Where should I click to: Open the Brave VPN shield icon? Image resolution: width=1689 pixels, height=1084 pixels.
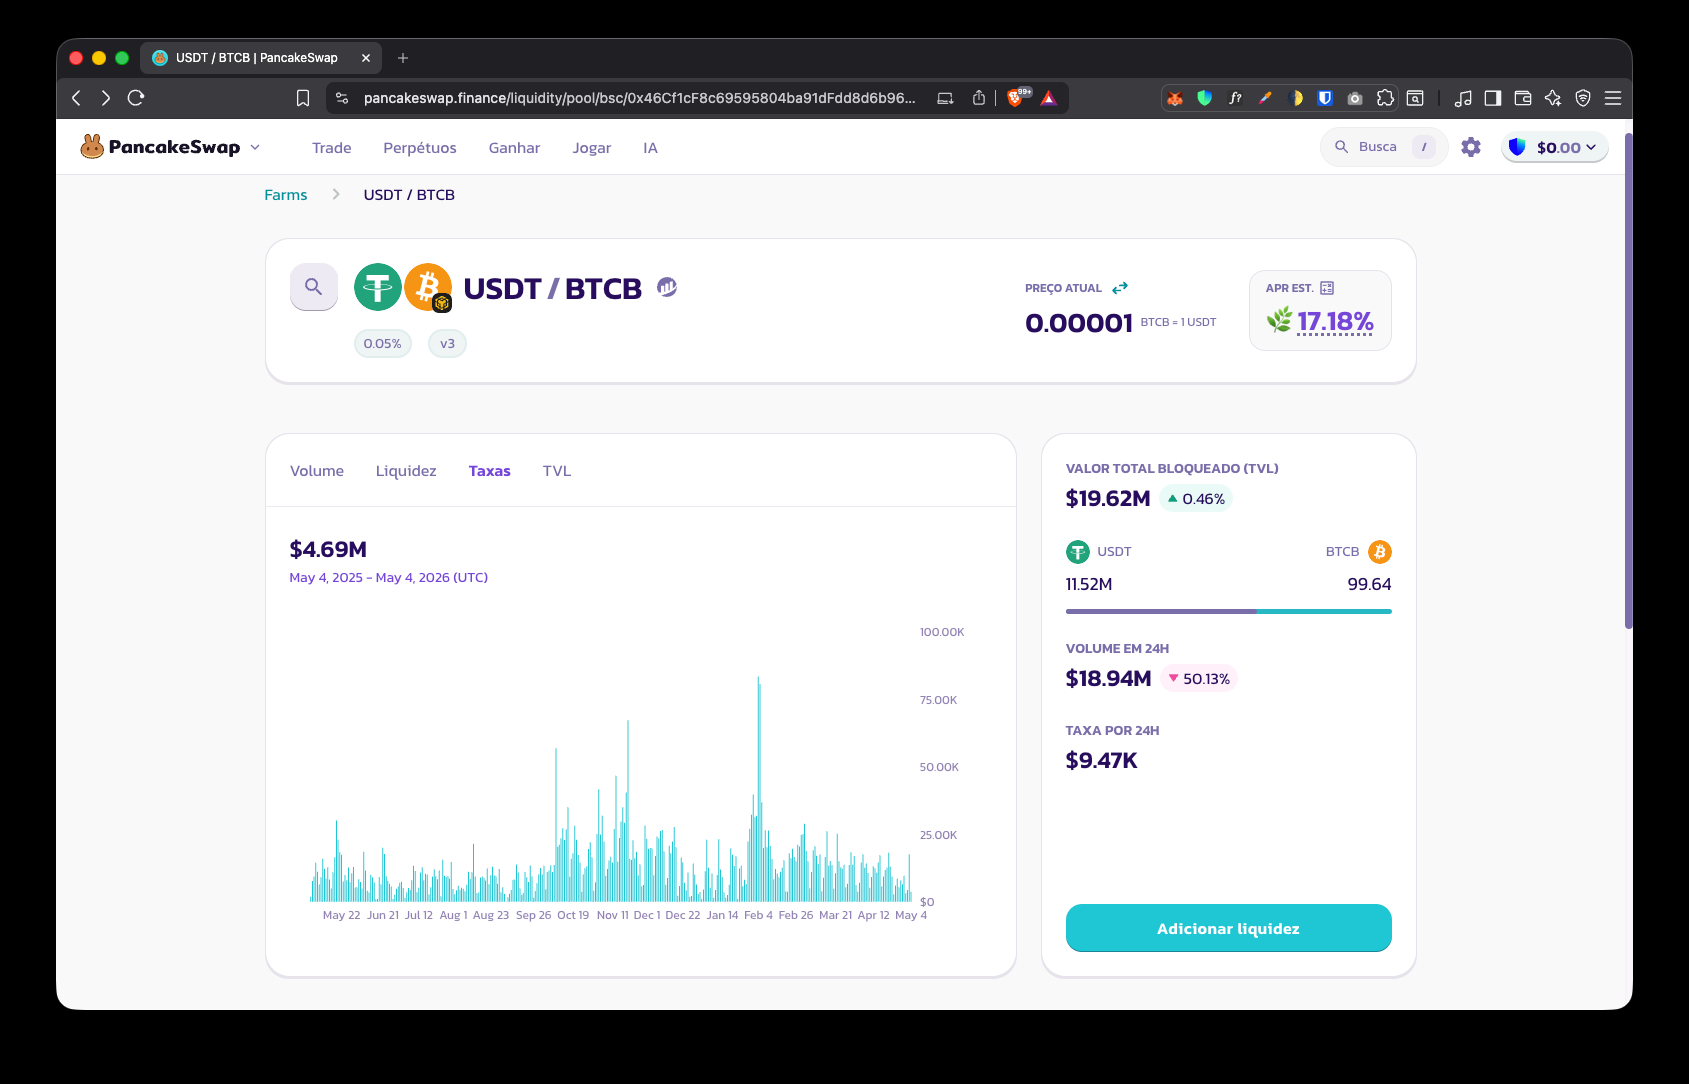coord(1583,98)
